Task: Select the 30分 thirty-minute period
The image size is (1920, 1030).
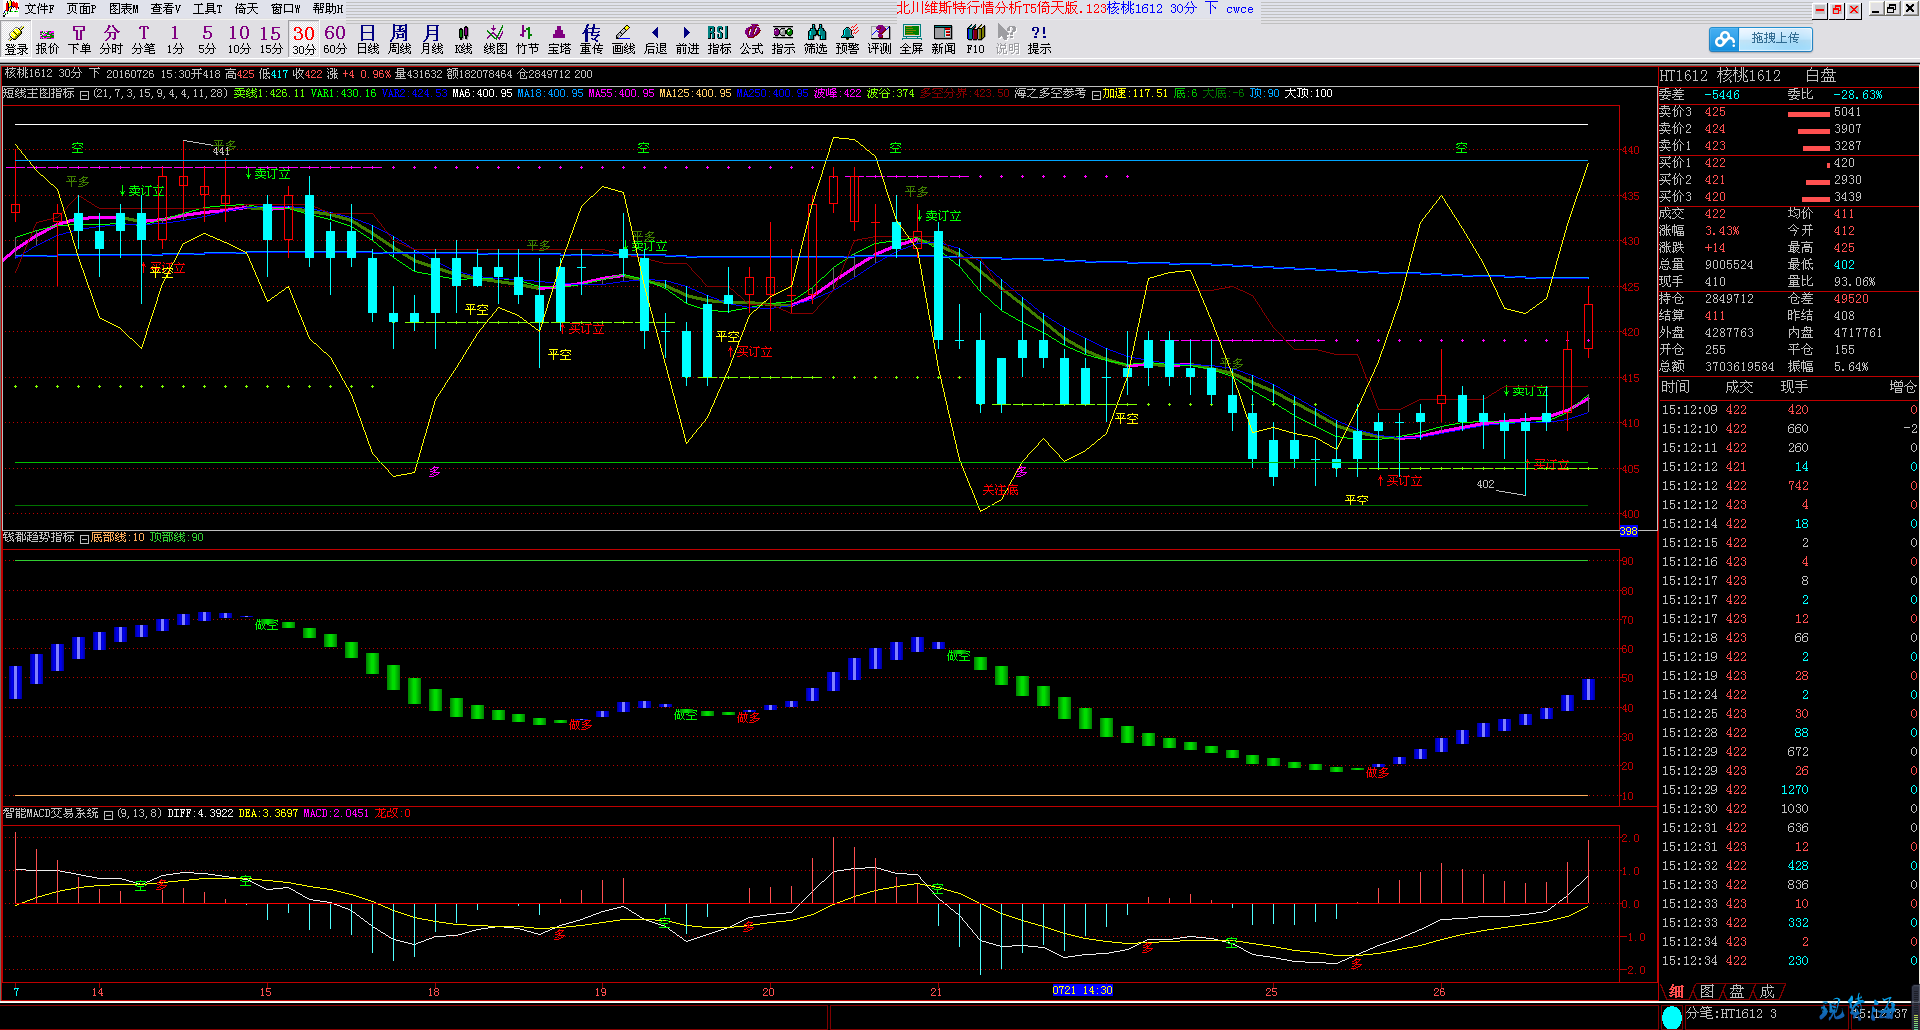Action: (x=304, y=40)
